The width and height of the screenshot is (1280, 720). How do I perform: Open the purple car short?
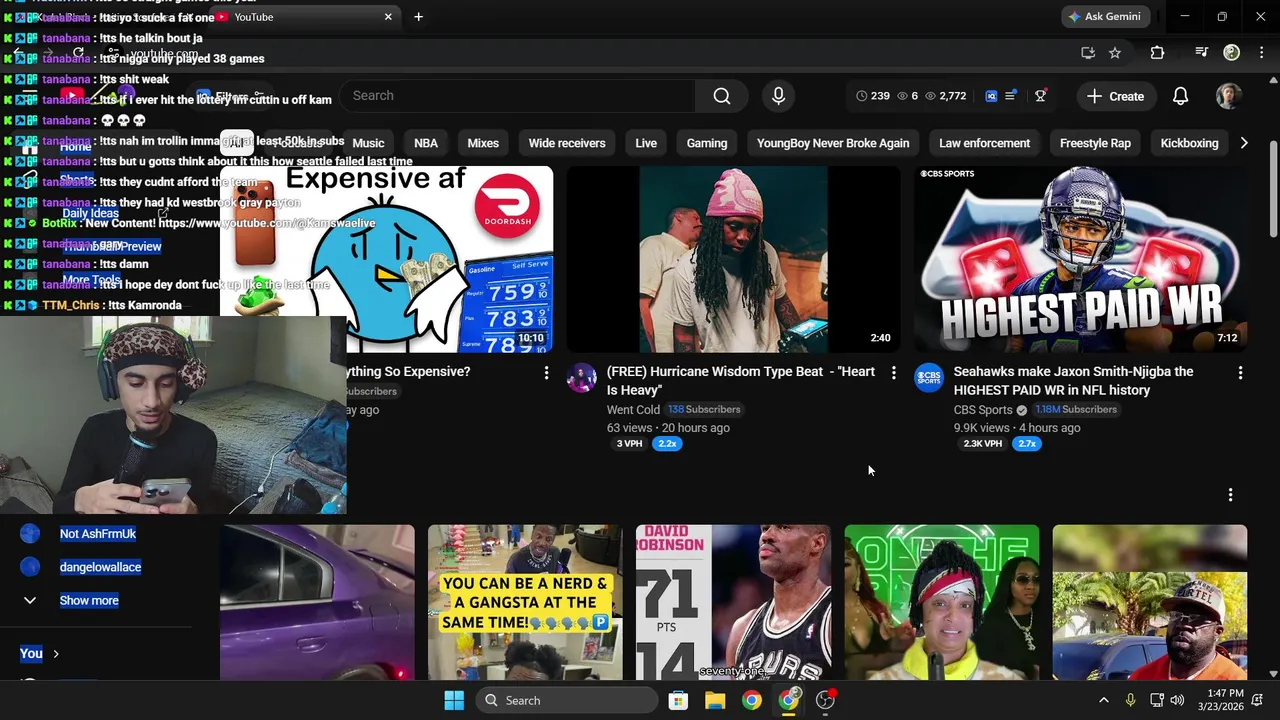click(x=317, y=602)
